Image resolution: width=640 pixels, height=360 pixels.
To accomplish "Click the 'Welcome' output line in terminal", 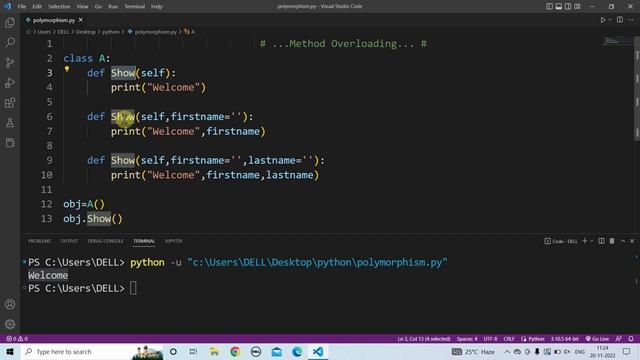I will [x=48, y=275].
